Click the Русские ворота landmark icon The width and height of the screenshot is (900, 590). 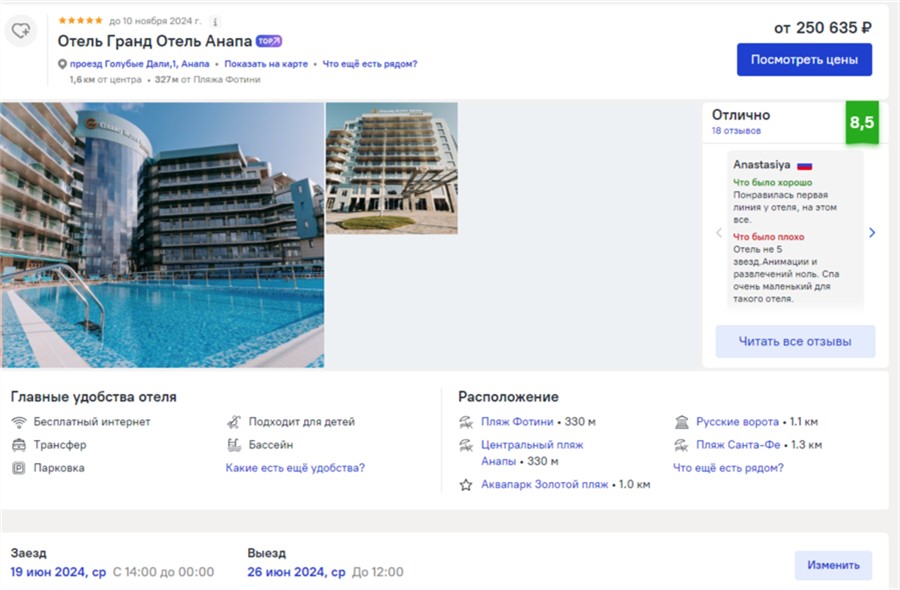coord(682,422)
